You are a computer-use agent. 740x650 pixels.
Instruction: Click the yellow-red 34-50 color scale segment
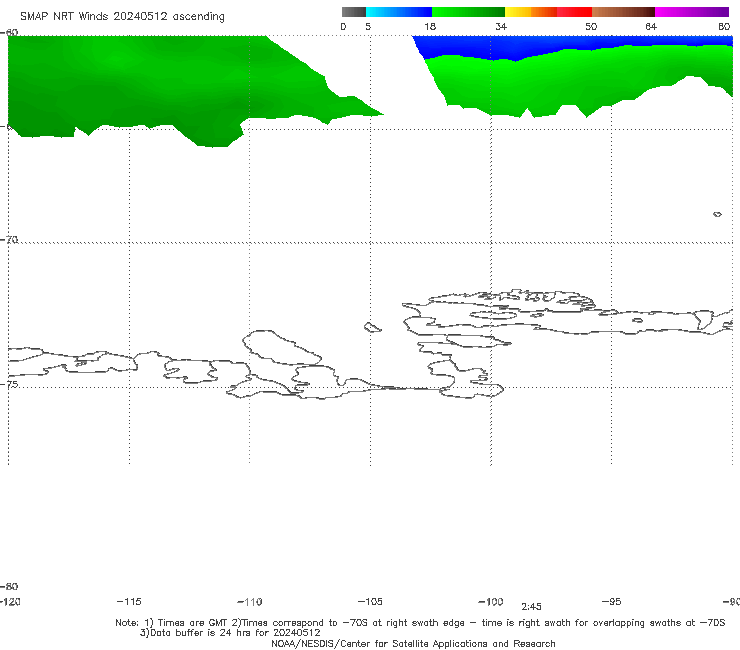pyautogui.click(x=548, y=12)
